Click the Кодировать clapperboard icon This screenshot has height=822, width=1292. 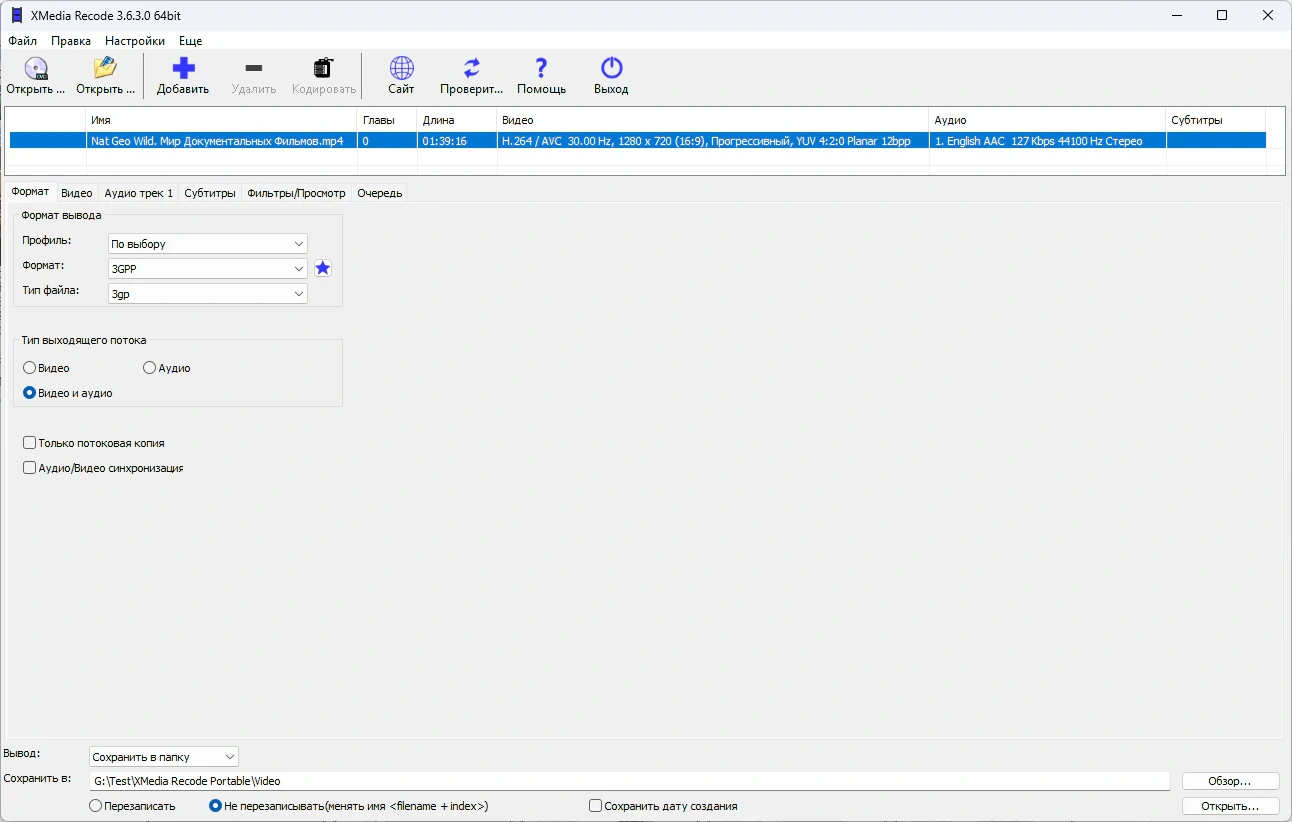324,69
